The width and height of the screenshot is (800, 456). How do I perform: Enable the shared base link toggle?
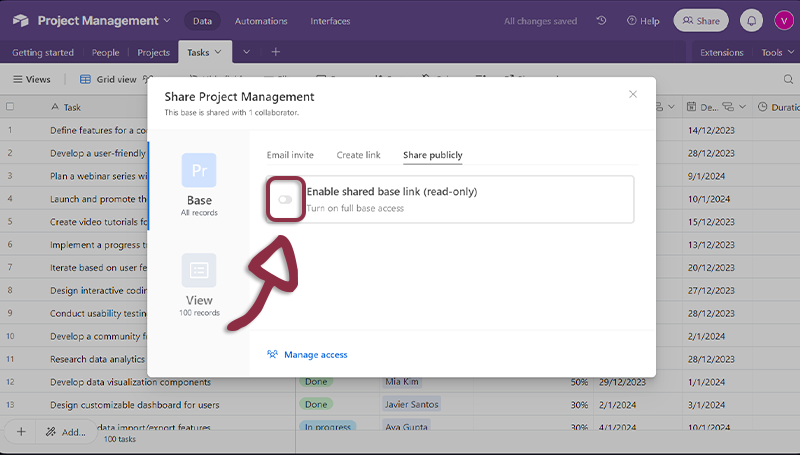point(286,200)
